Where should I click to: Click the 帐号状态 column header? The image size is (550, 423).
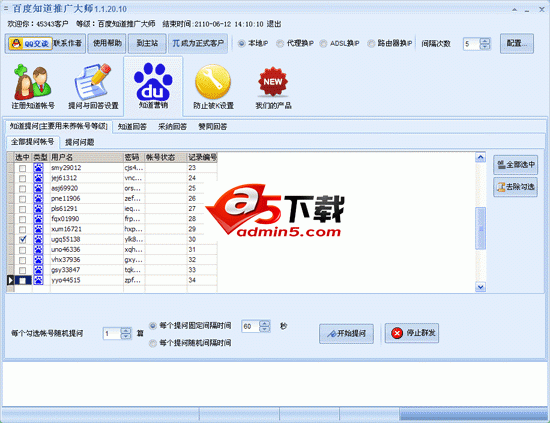[166, 157]
